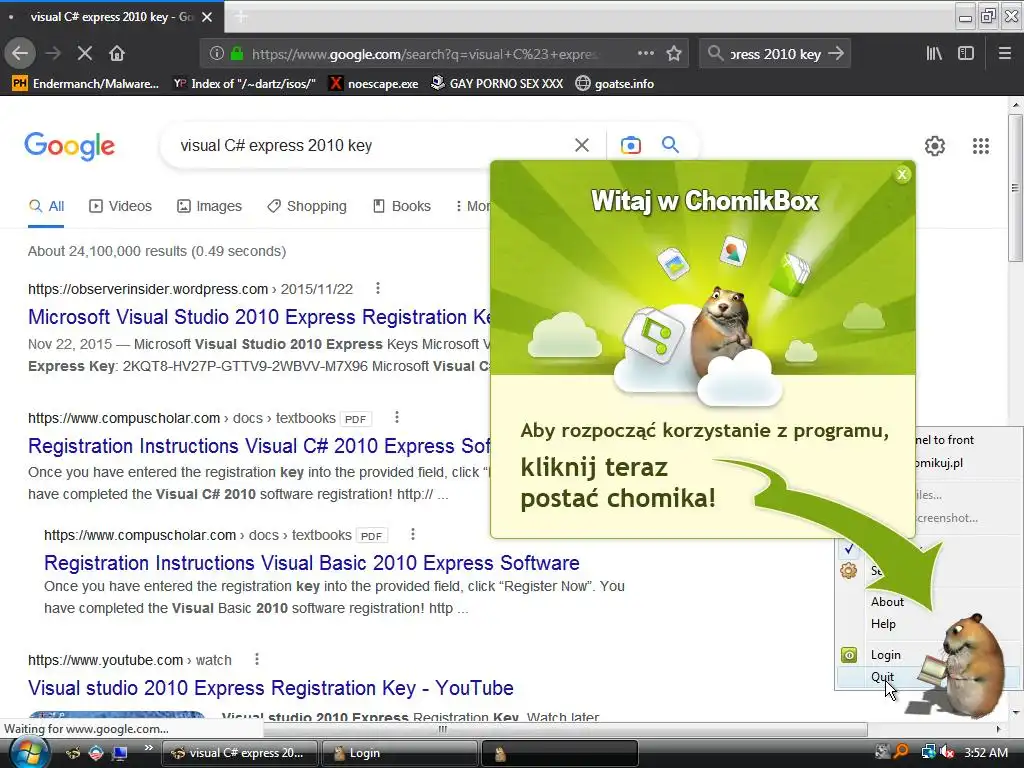Select the All search tab

tap(46, 206)
